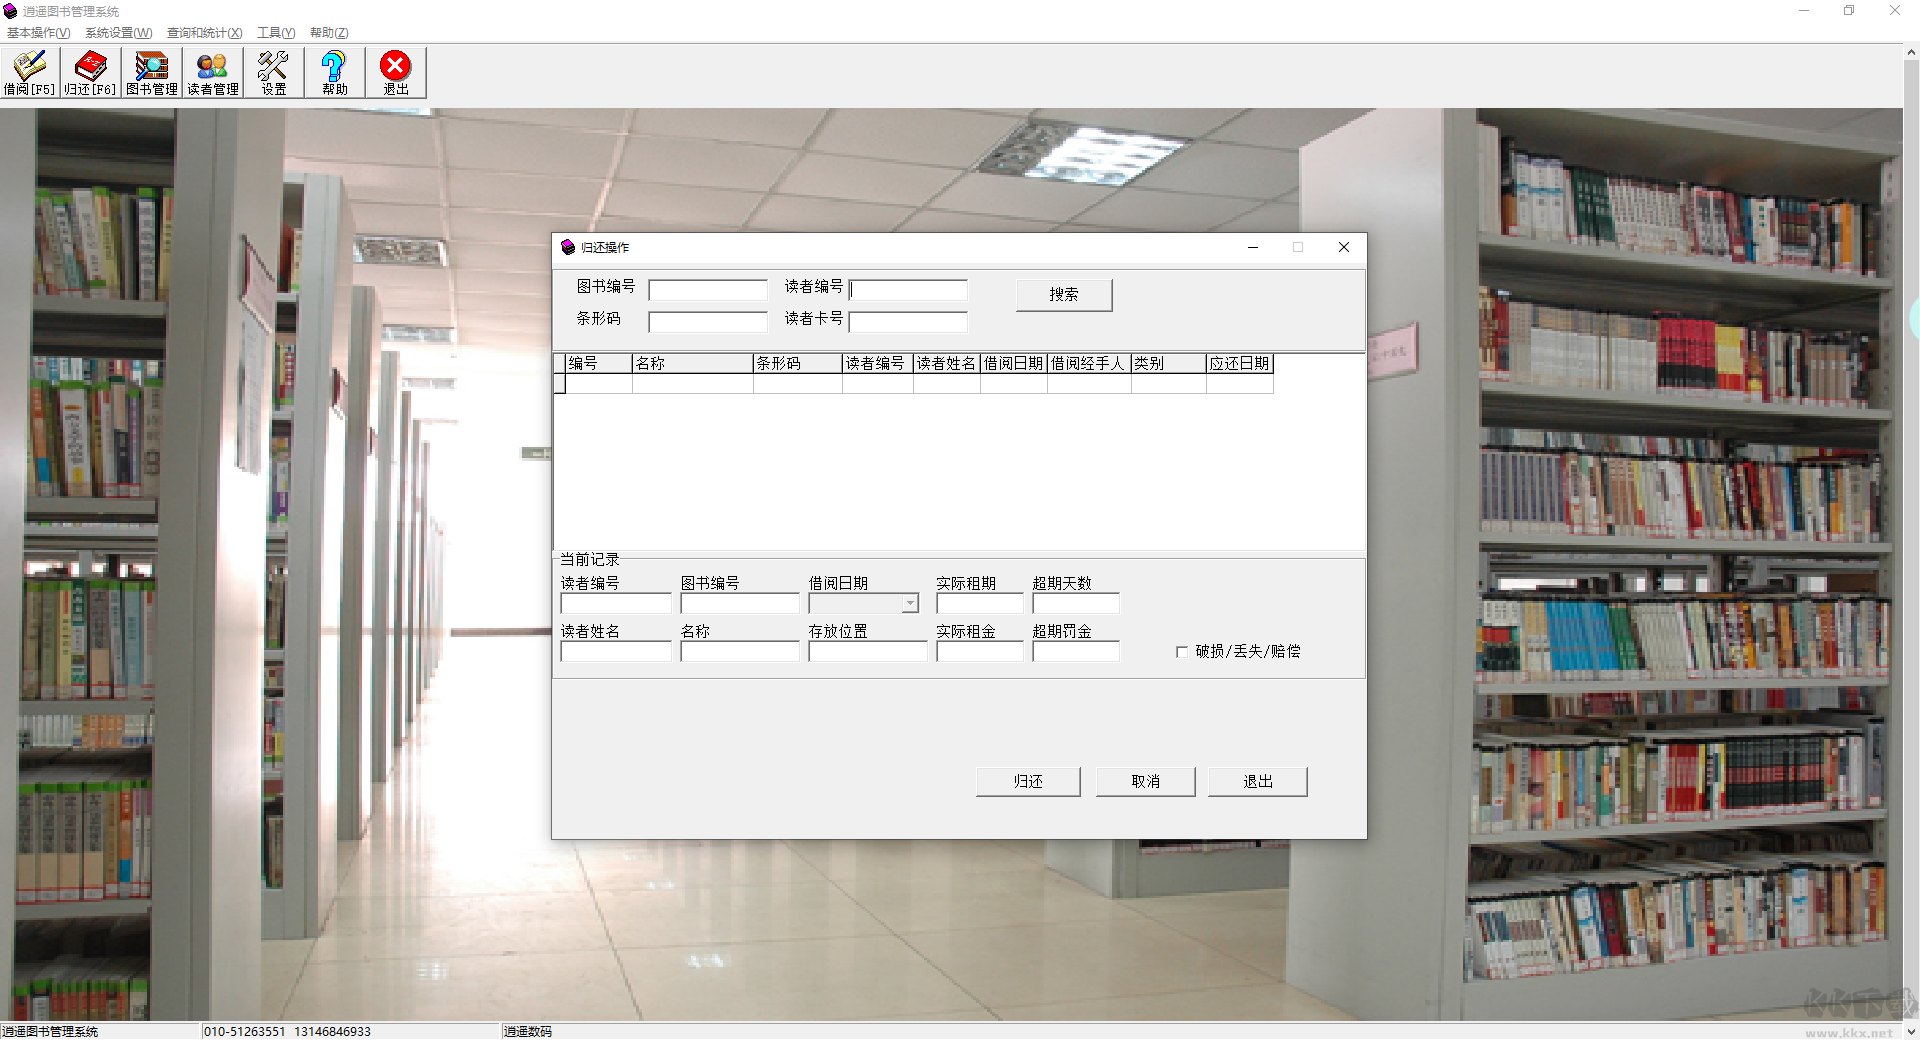Click the 条形码 search input field
The image size is (1920, 1040).
[708, 322]
